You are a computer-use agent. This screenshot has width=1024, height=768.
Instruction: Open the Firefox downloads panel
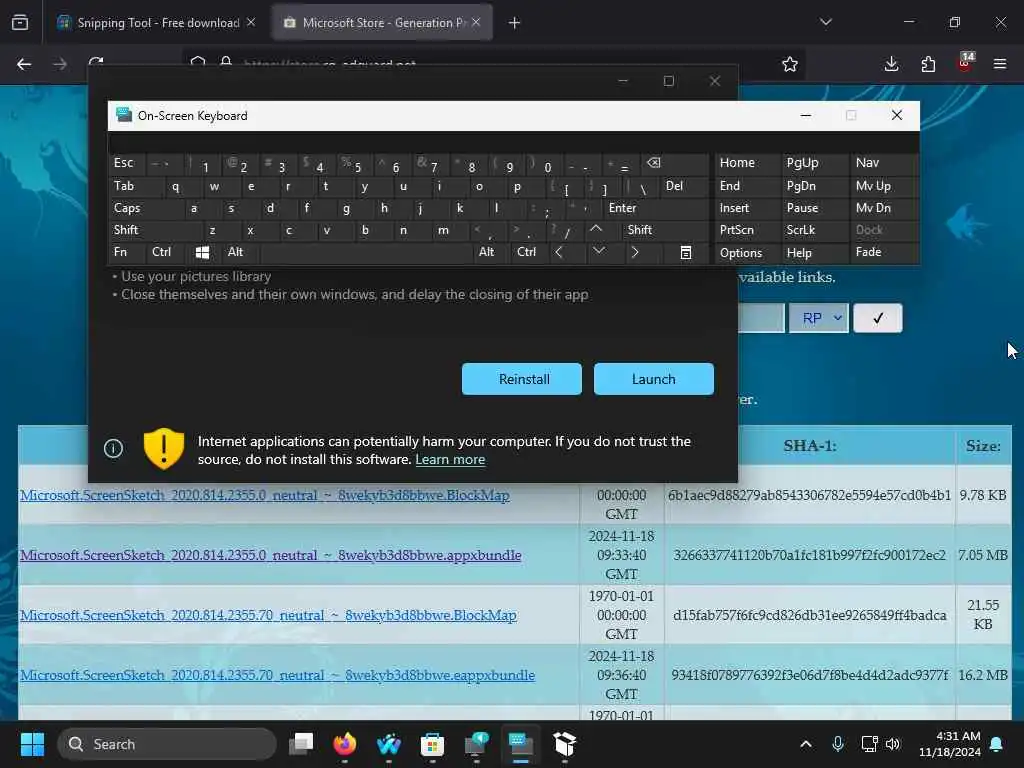click(x=891, y=64)
